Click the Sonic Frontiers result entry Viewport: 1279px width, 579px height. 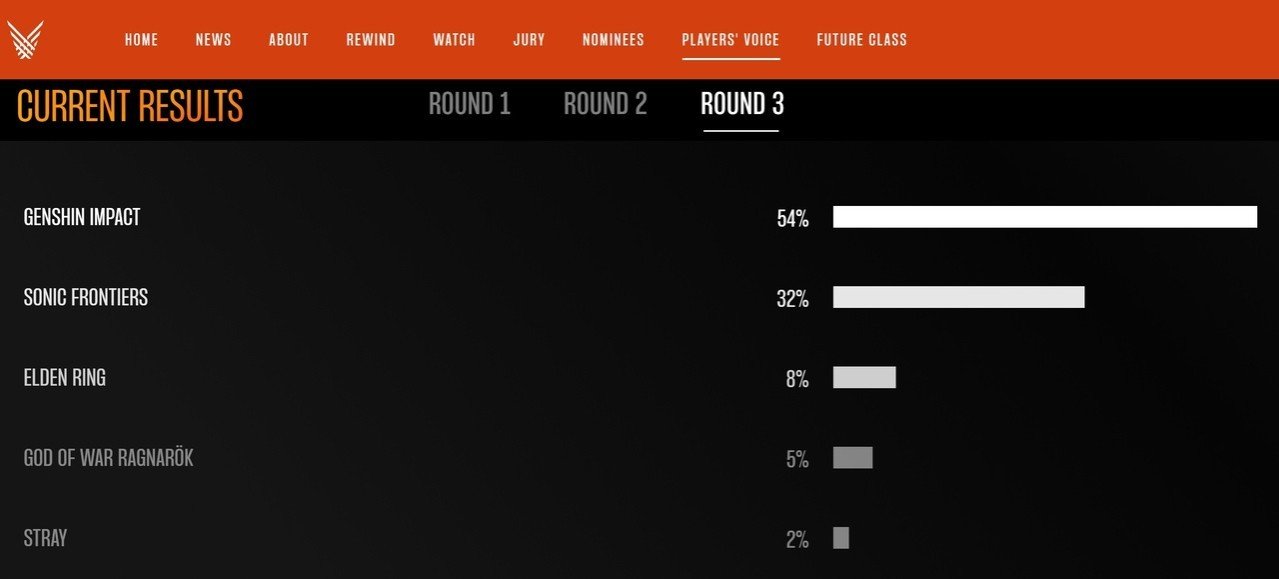click(86, 297)
